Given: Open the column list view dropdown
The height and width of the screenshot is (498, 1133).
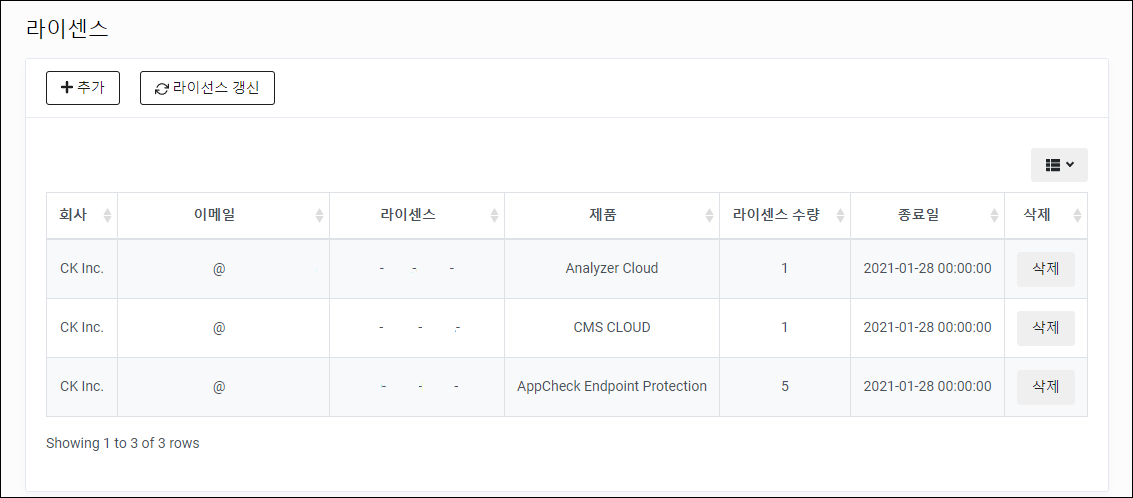Looking at the screenshot, I should coord(1059,165).
